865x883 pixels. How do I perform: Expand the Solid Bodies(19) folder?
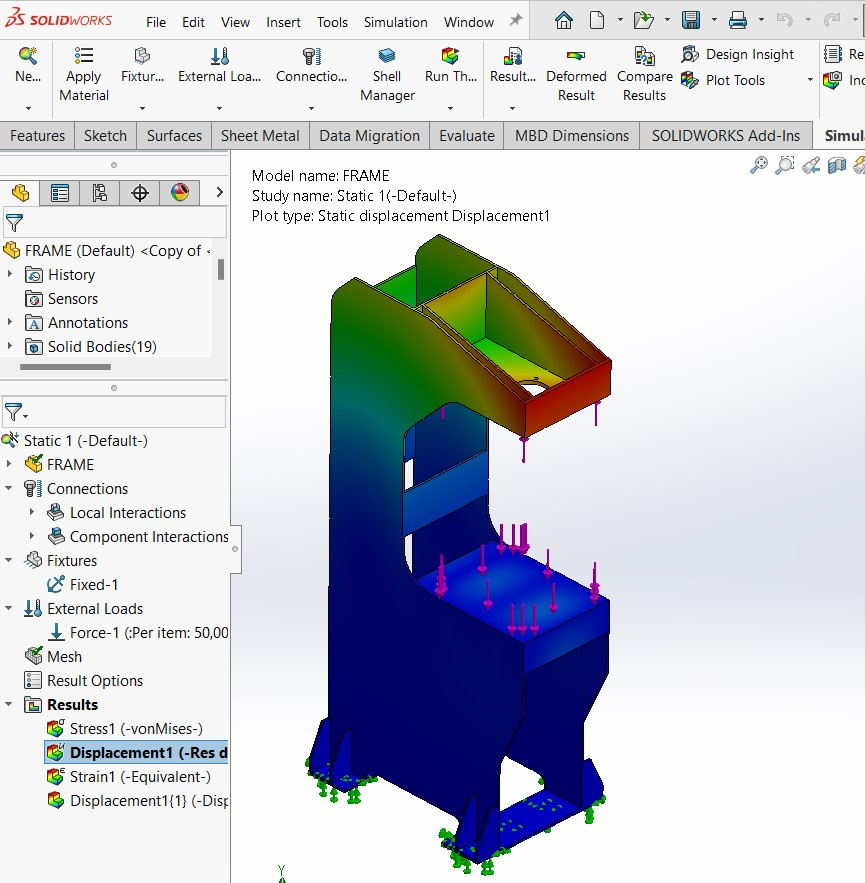tap(10, 347)
